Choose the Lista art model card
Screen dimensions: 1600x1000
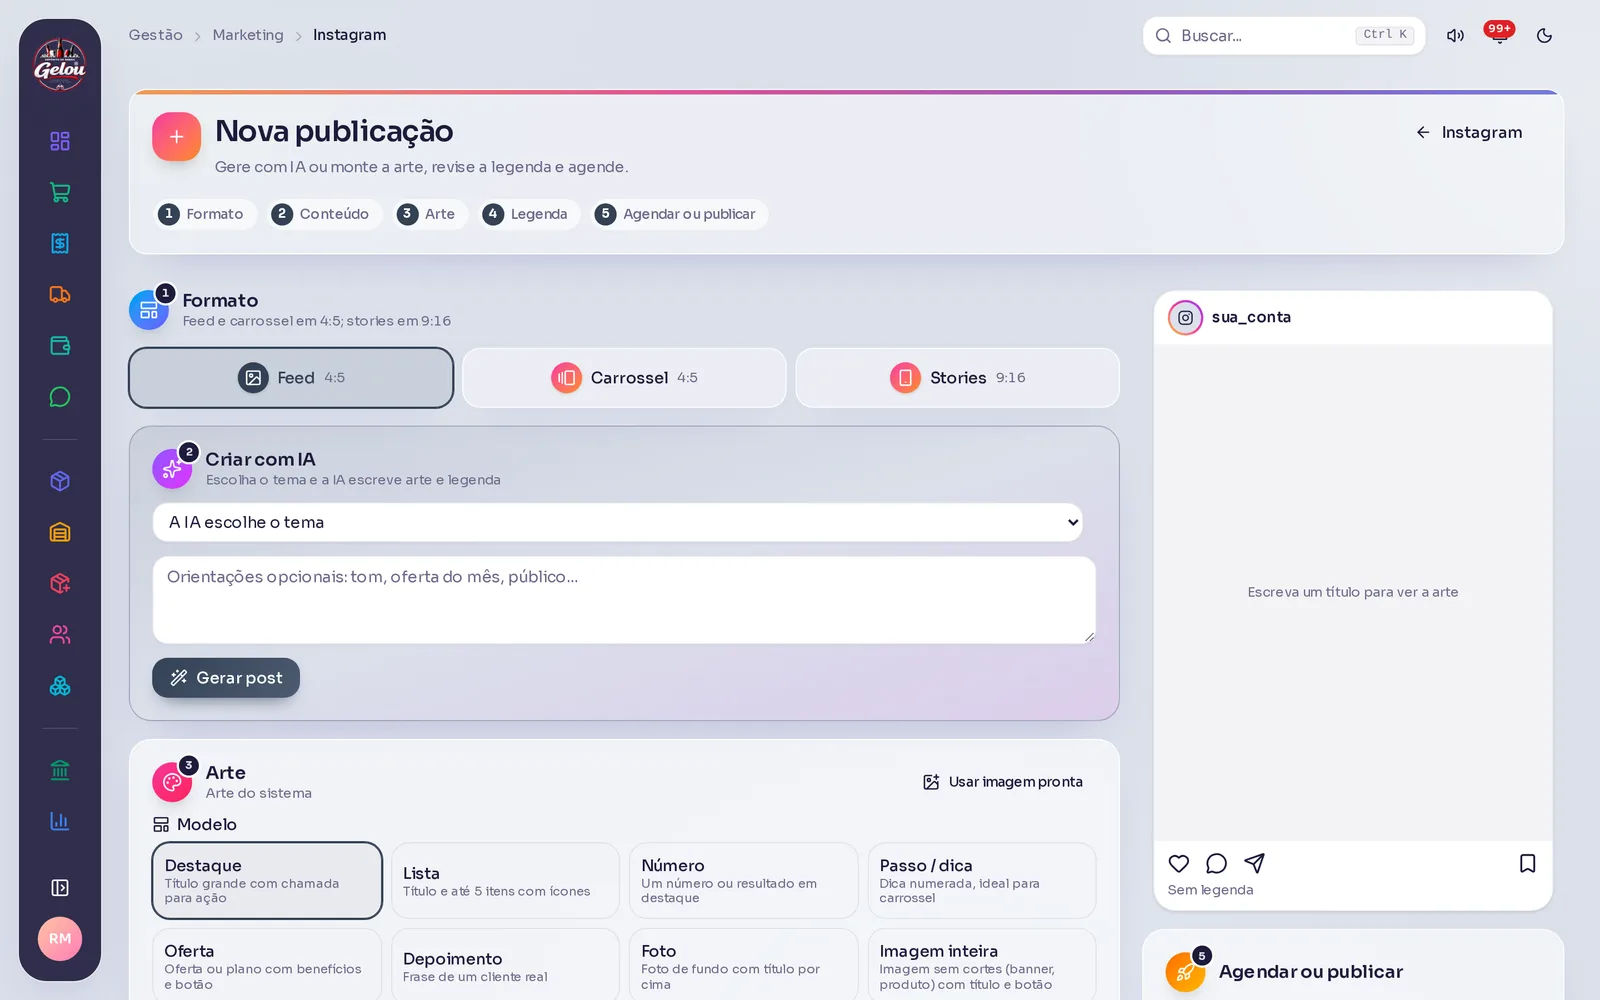click(505, 881)
